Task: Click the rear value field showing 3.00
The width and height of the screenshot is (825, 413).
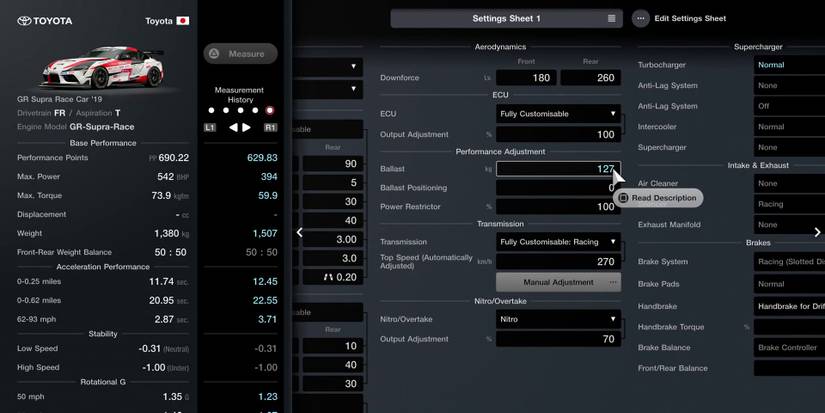Action: 333,240
